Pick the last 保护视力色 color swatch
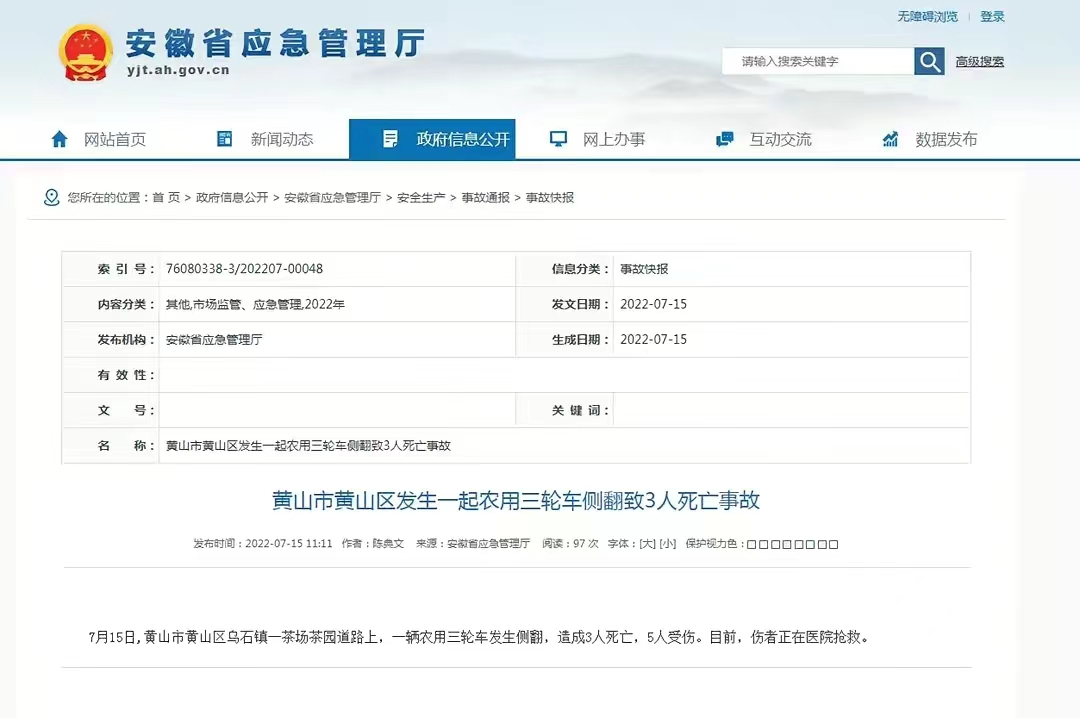Viewport: 1080px width, 718px height. pyautogui.click(x=833, y=544)
